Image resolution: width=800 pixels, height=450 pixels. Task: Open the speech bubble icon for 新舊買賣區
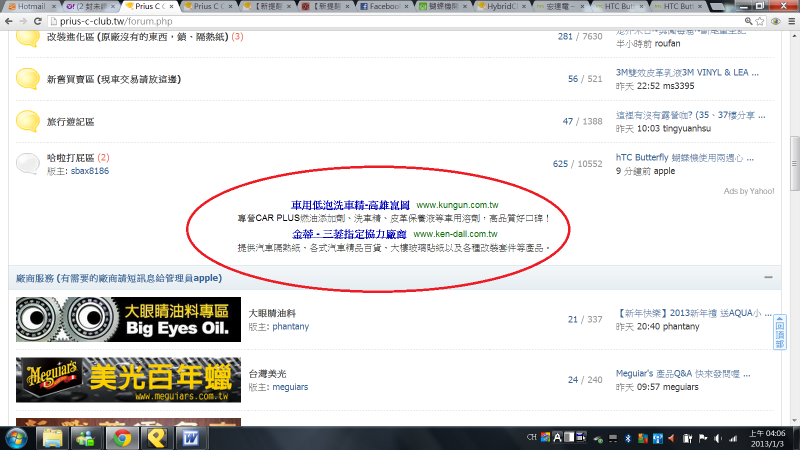(28, 79)
